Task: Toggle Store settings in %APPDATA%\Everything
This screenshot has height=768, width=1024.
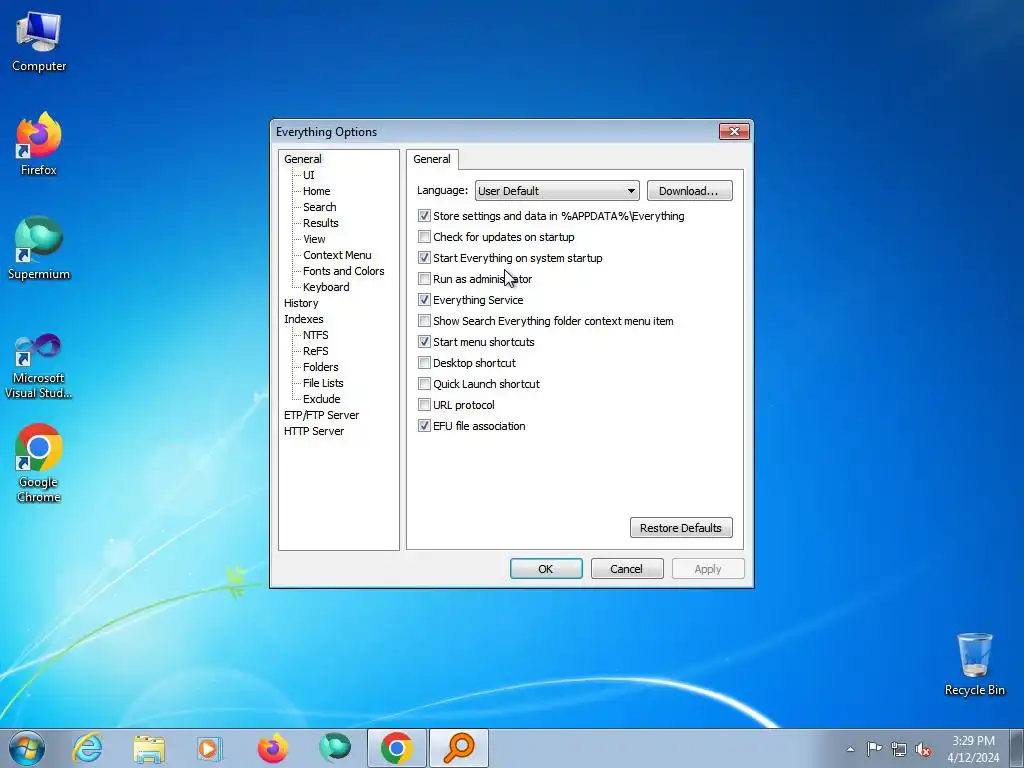Action: [424, 216]
